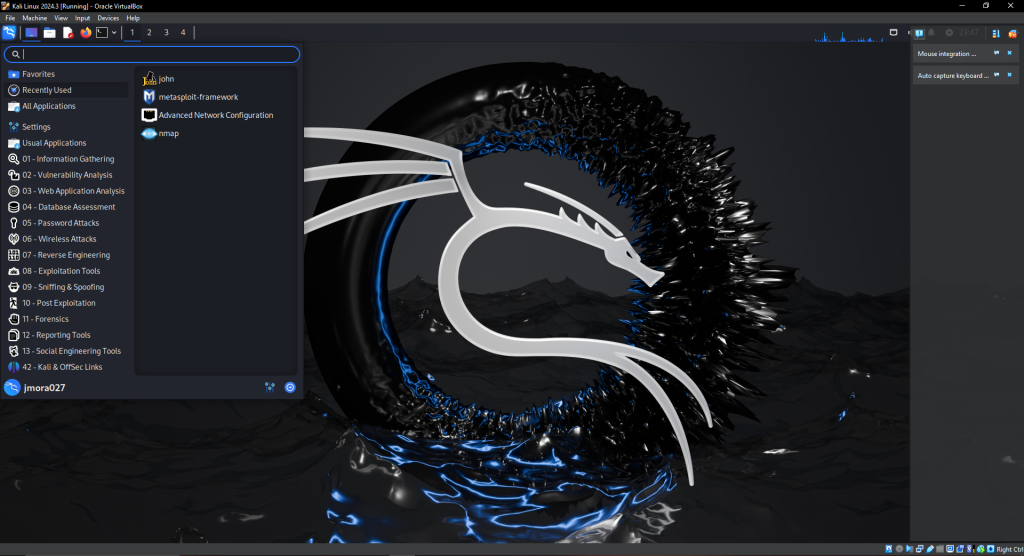The height and width of the screenshot is (556, 1024).
Task: Expand the terminal launcher dropdown arrow
Action: click(114, 32)
